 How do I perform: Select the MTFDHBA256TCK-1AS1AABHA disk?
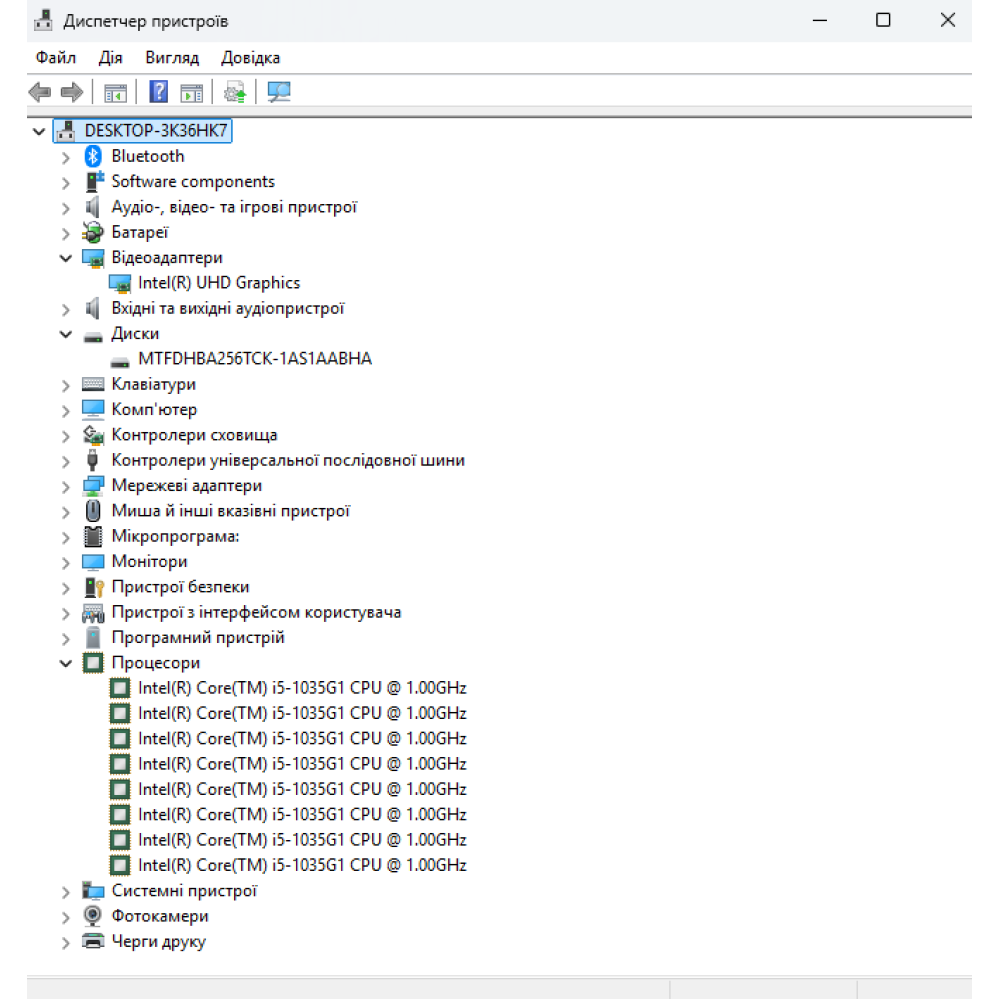[x=254, y=359]
